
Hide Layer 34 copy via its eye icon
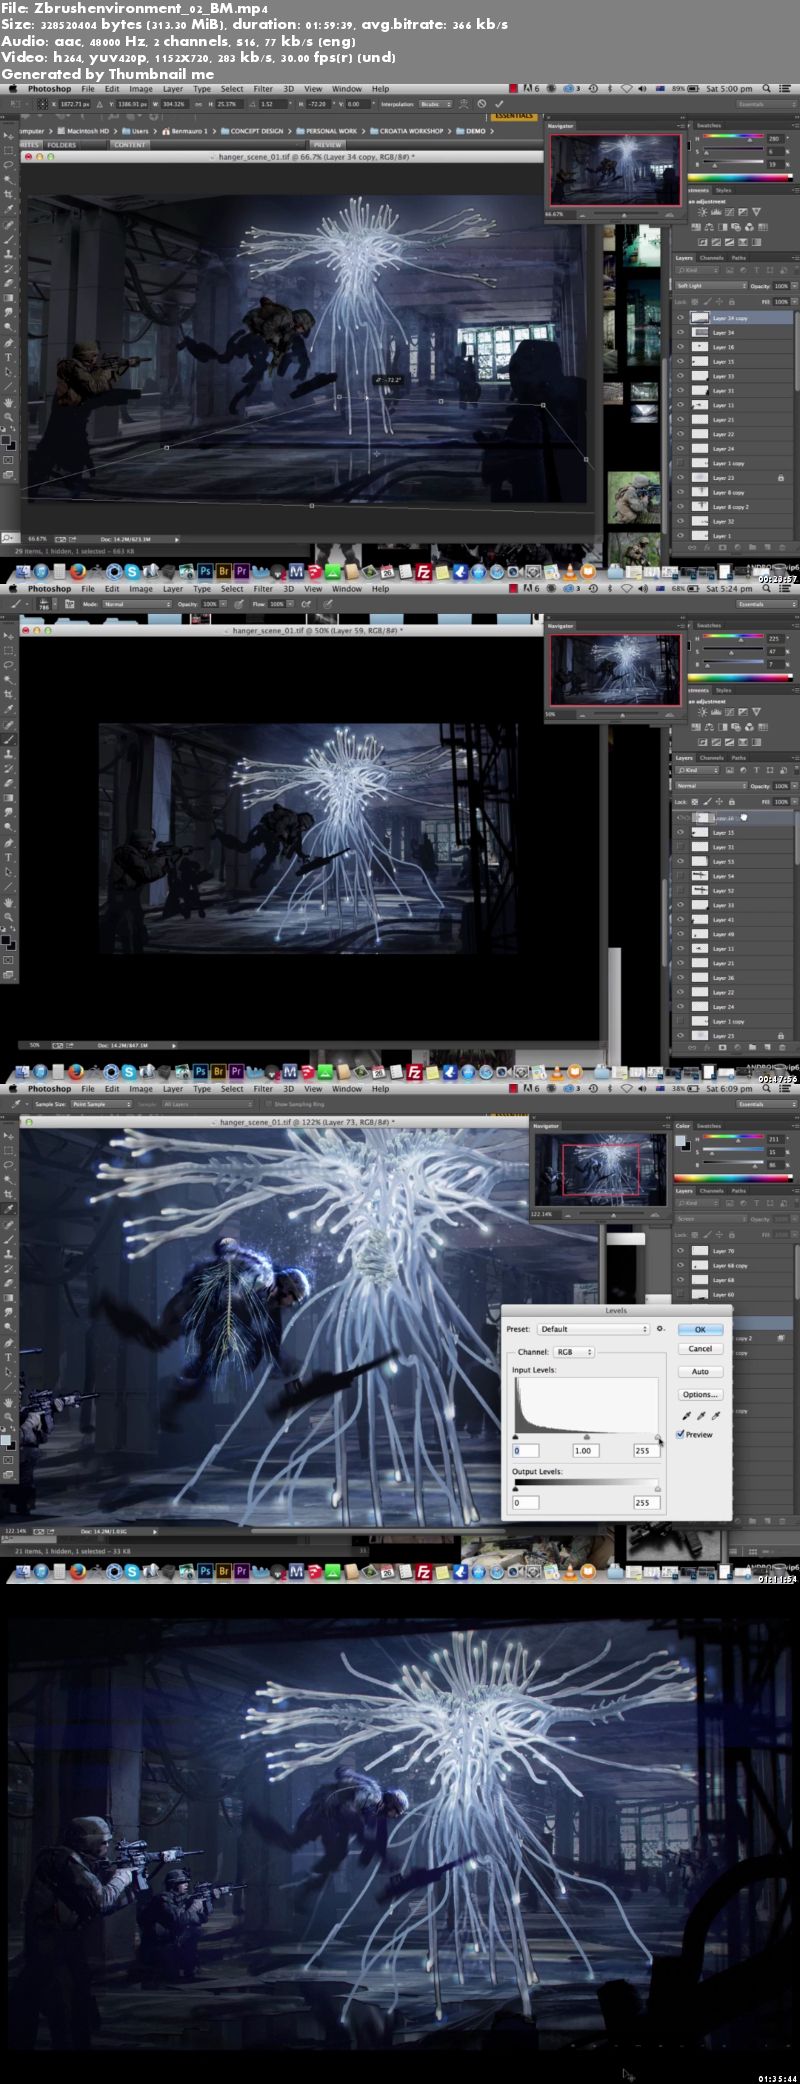(681, 318)
